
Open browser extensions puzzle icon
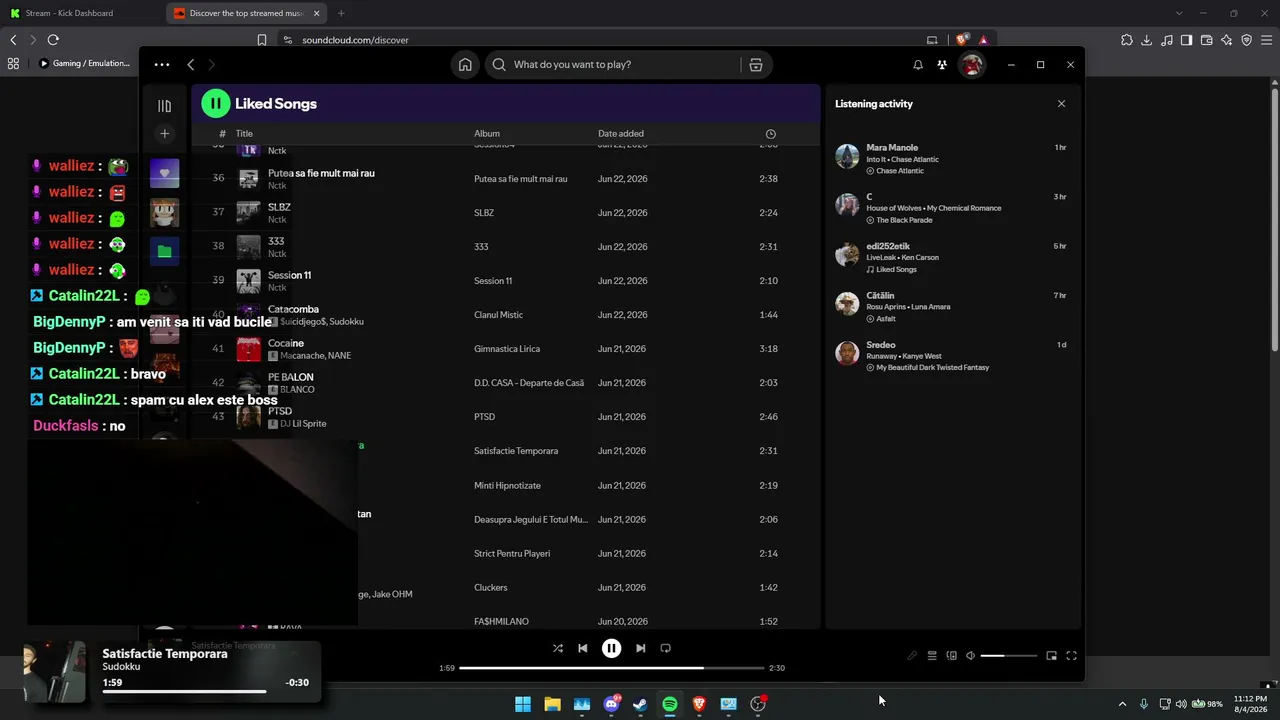(1127, 40)
